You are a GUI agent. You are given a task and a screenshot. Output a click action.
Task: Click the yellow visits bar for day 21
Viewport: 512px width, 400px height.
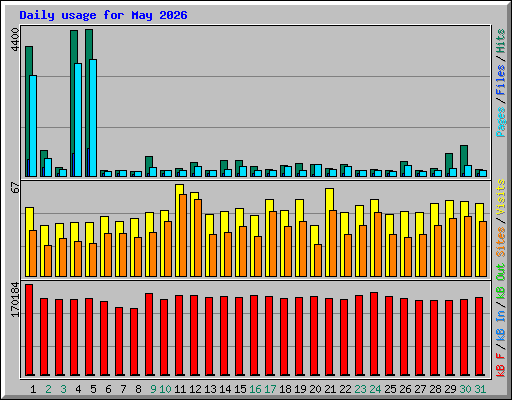click(328, 232)
